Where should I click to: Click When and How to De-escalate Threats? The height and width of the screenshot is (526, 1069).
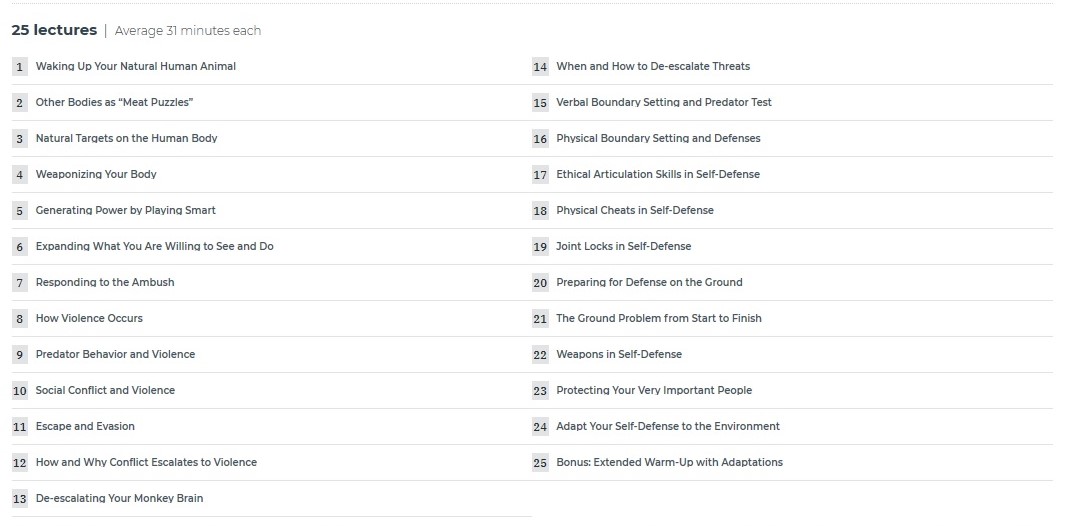(652, 66)
